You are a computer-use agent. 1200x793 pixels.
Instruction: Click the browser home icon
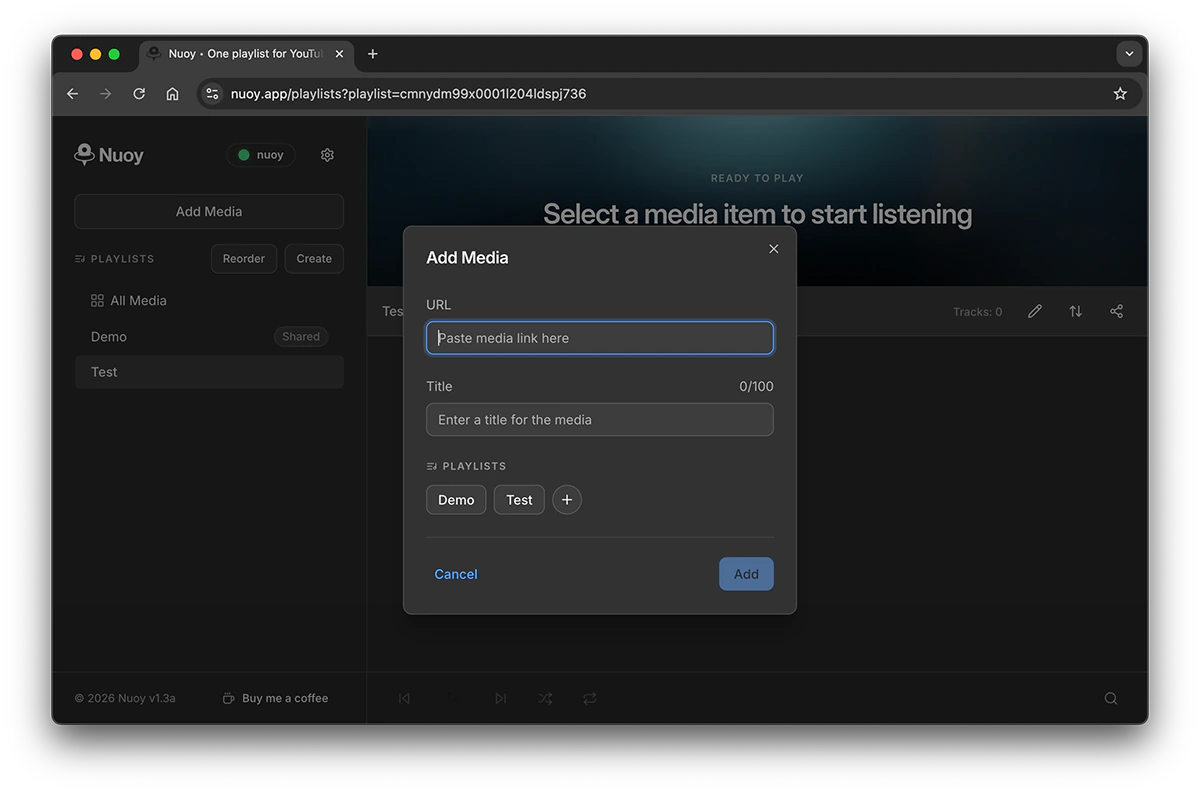pos(172,94)
